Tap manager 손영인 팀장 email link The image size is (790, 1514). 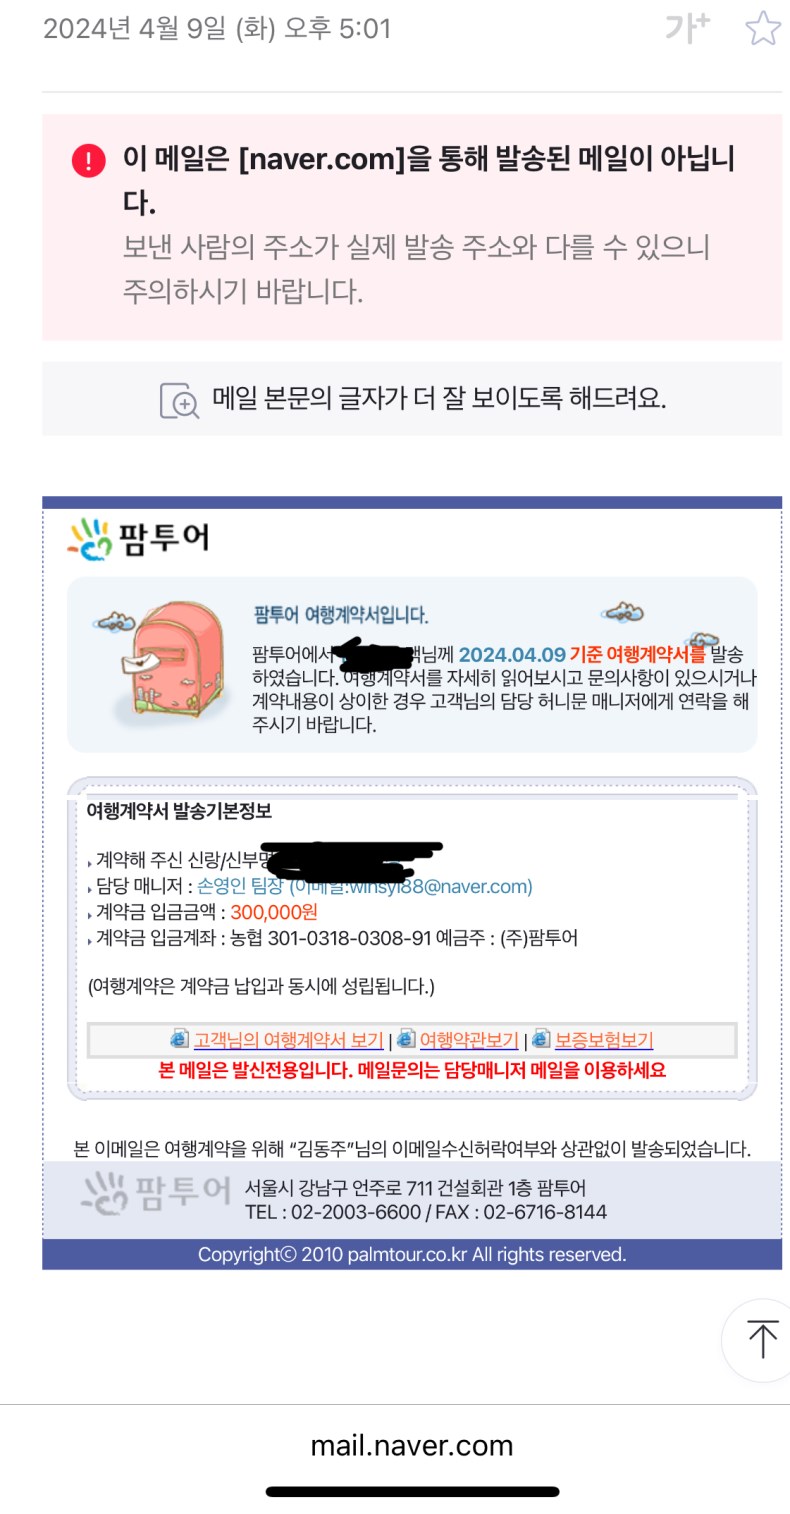pyautogui.click(x=365, y=886)
